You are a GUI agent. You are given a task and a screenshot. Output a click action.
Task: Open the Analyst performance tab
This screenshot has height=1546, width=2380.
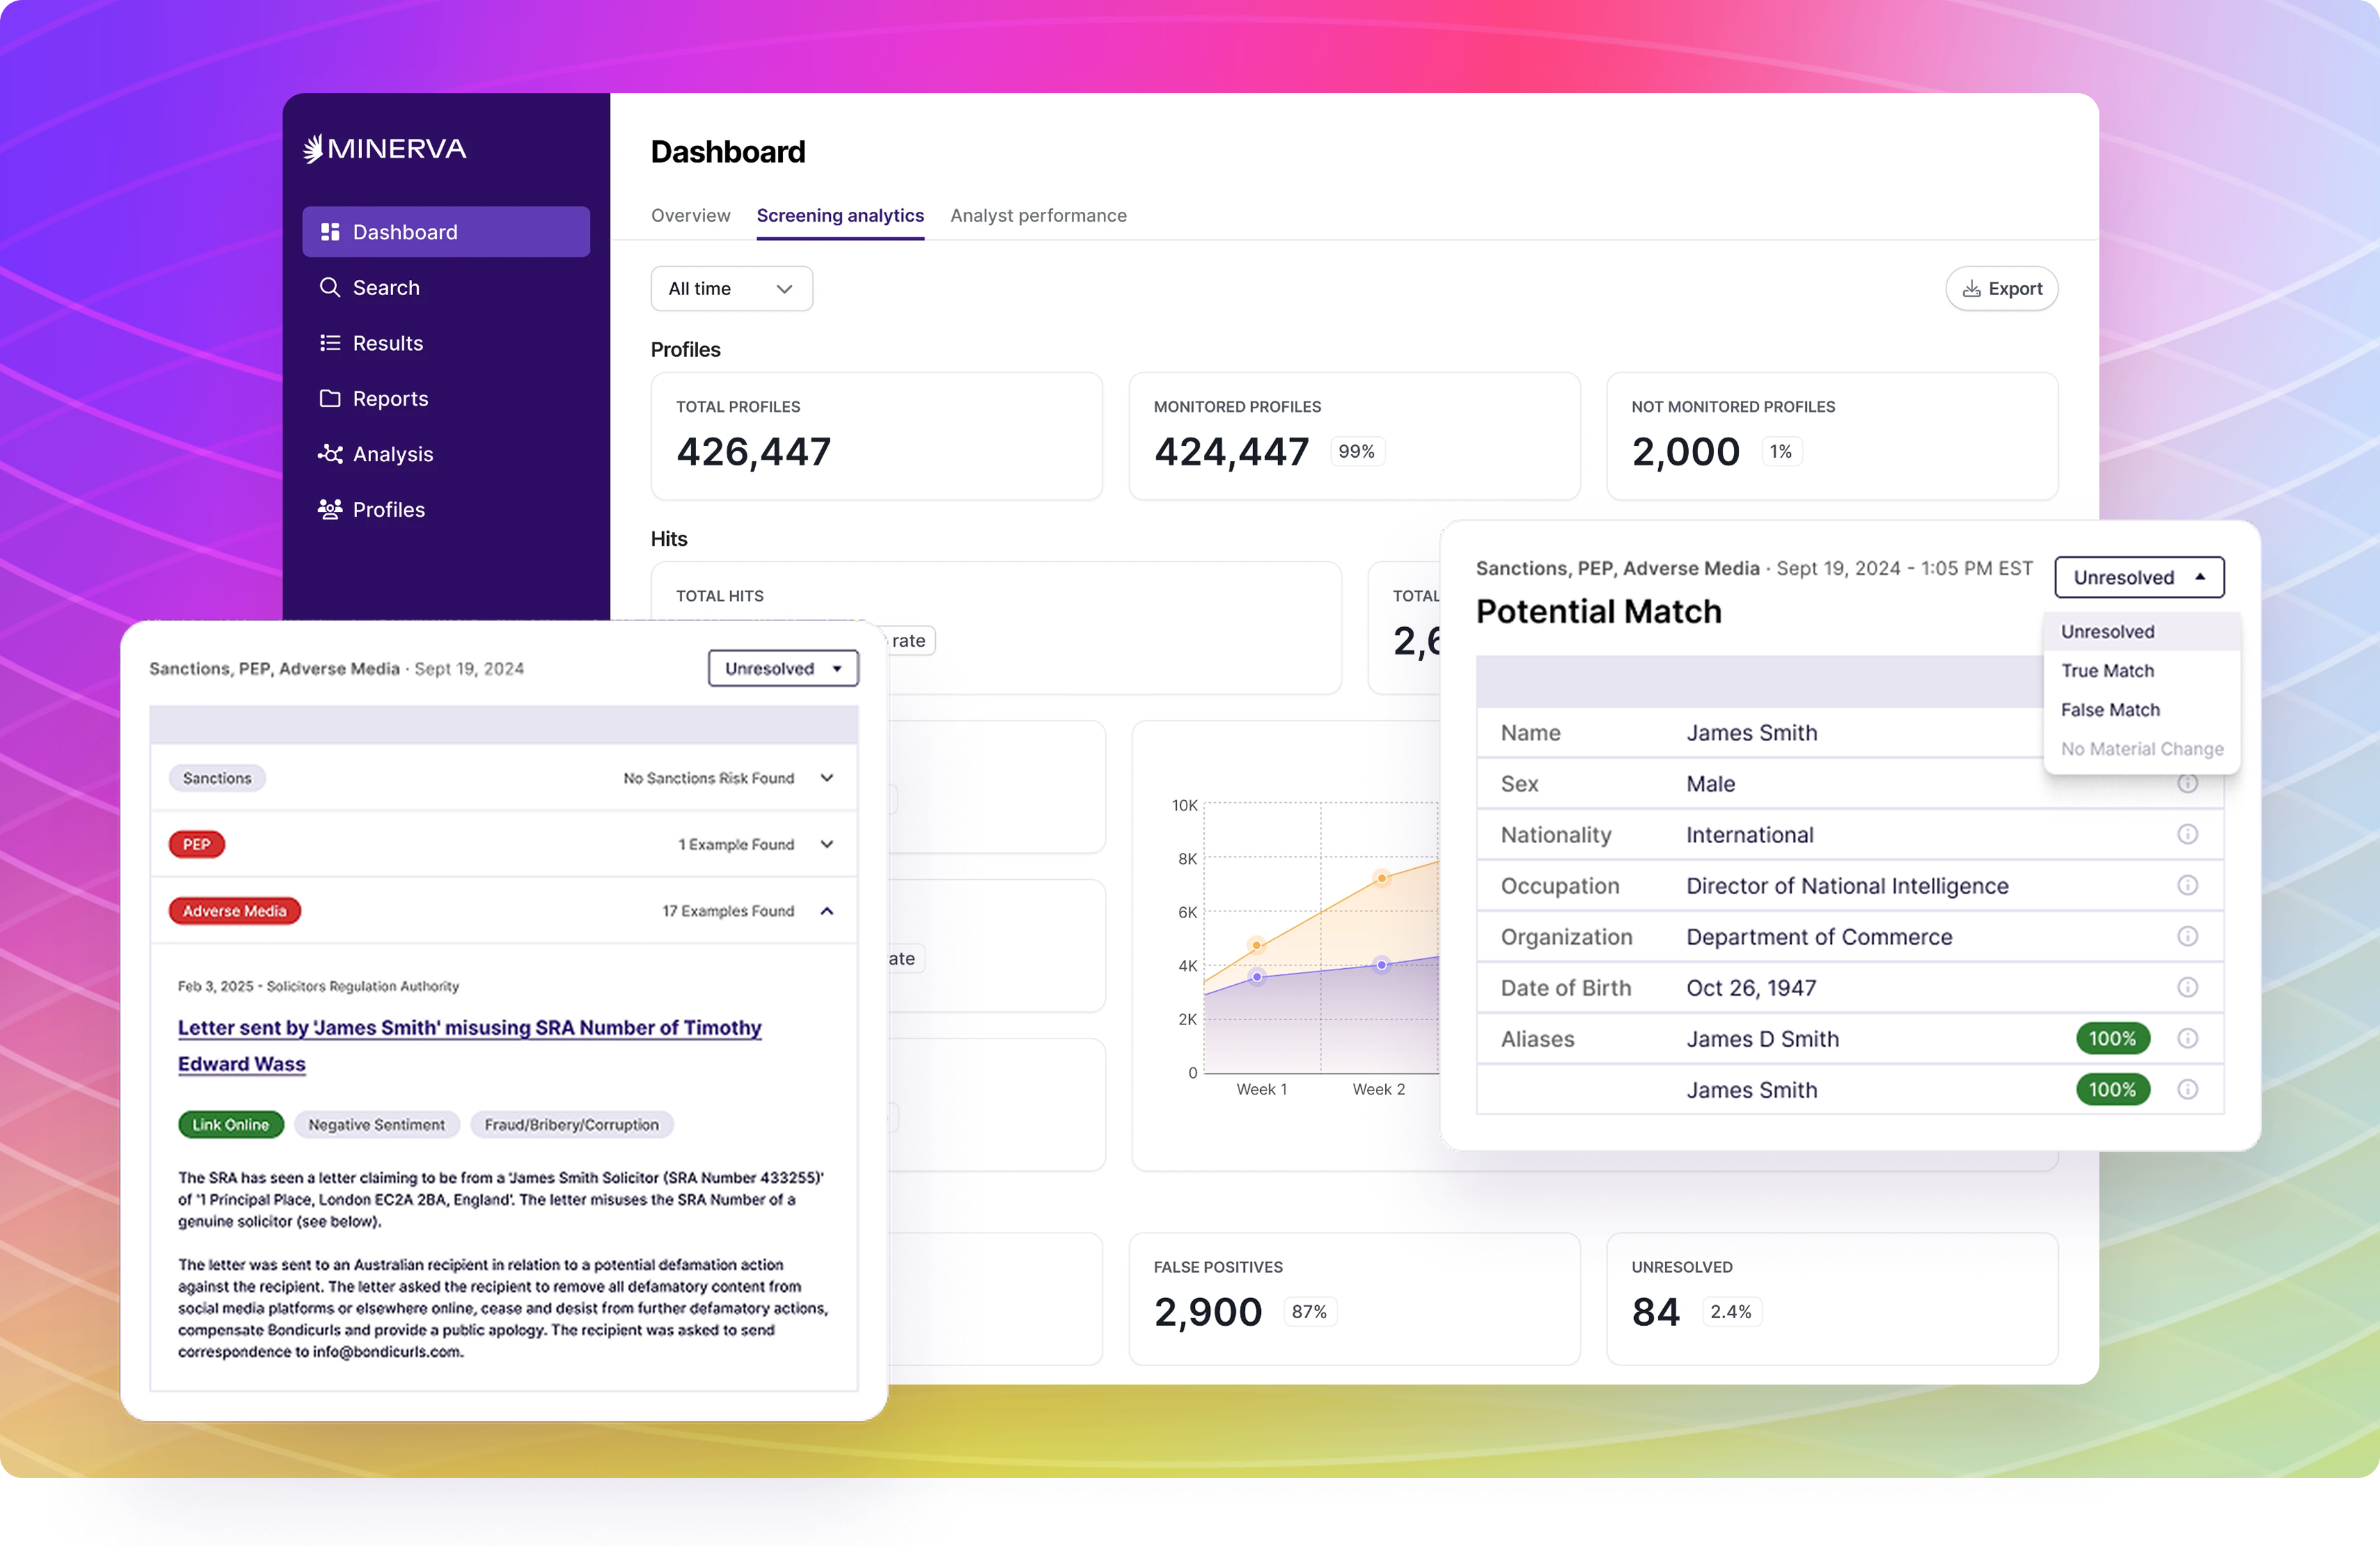[x=1039, y=215]
